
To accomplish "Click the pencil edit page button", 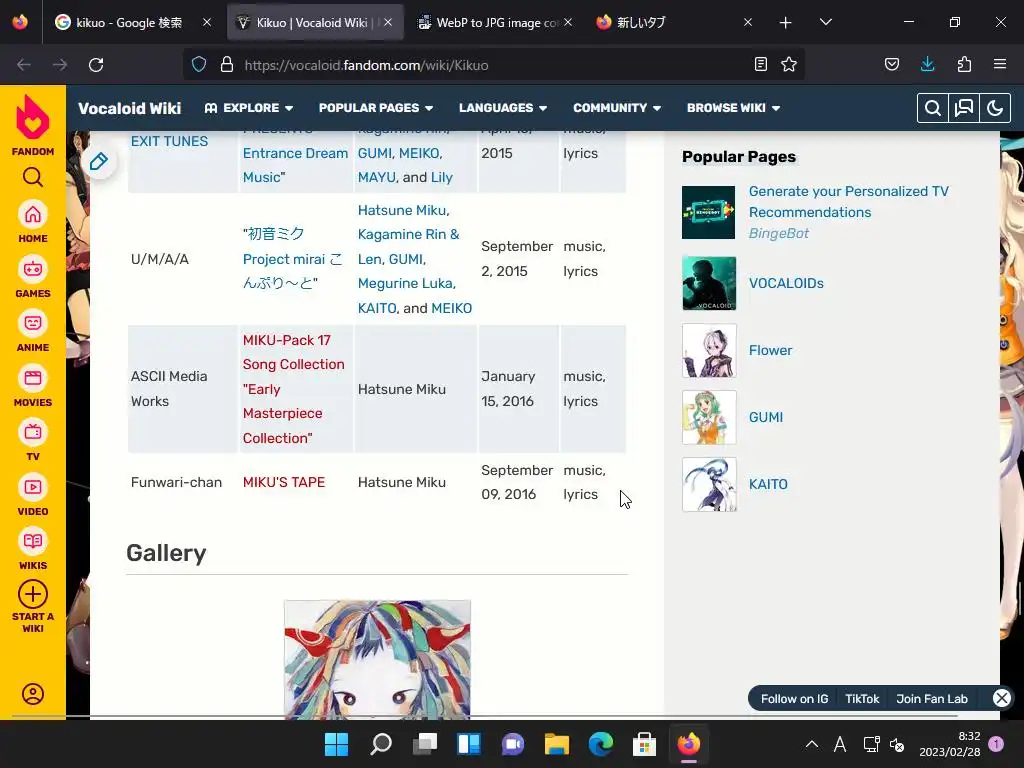I will click(x=99, y=161).
